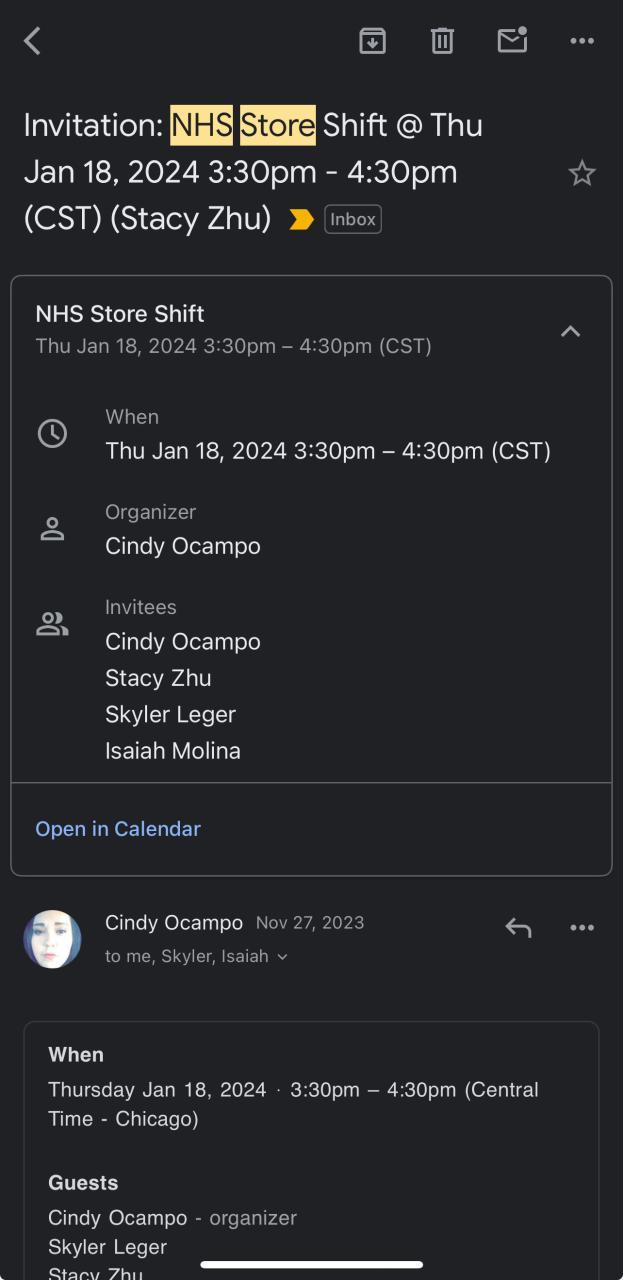The image size is (623, 1280).
Task: Tap Cindy Ocampo's profile picture
Action: coord(52,939)
